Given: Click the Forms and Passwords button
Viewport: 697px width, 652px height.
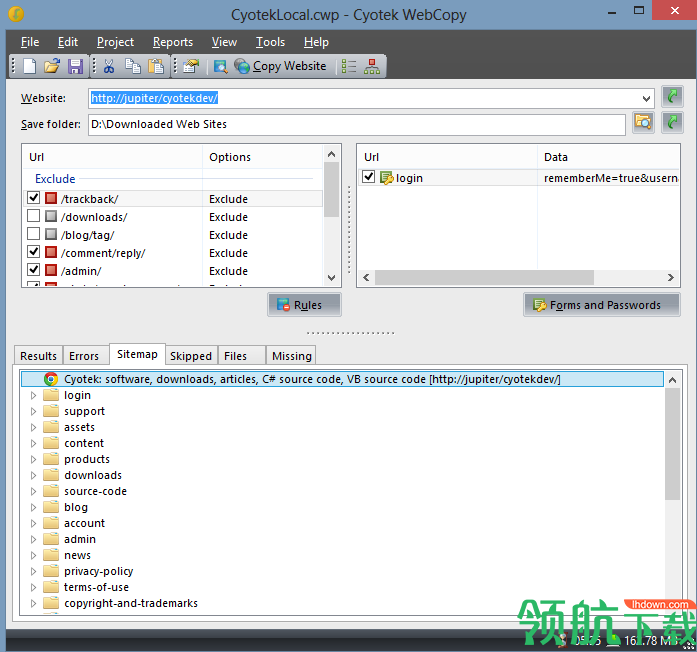Looking at the screenshot, I should 601,305.
